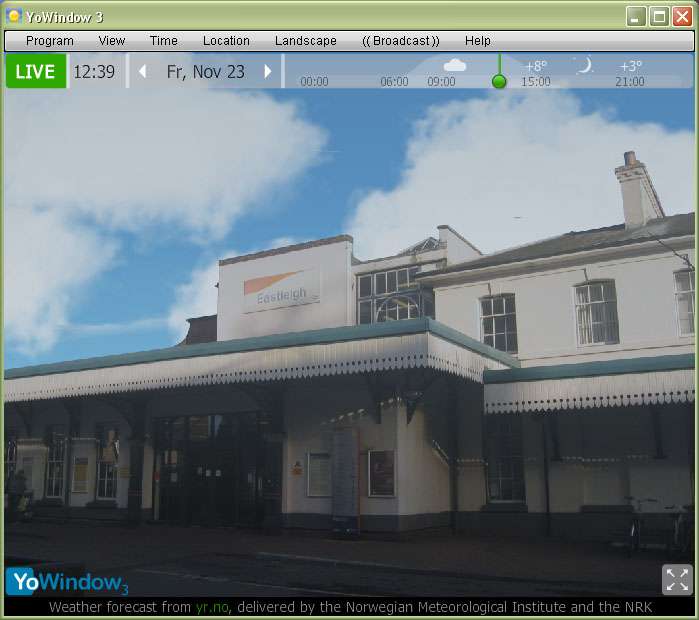Click the cloud weather icon on timeline
The width and height of the screenshot is (699, 620).
pyautogui.click(x=455, y=66)
